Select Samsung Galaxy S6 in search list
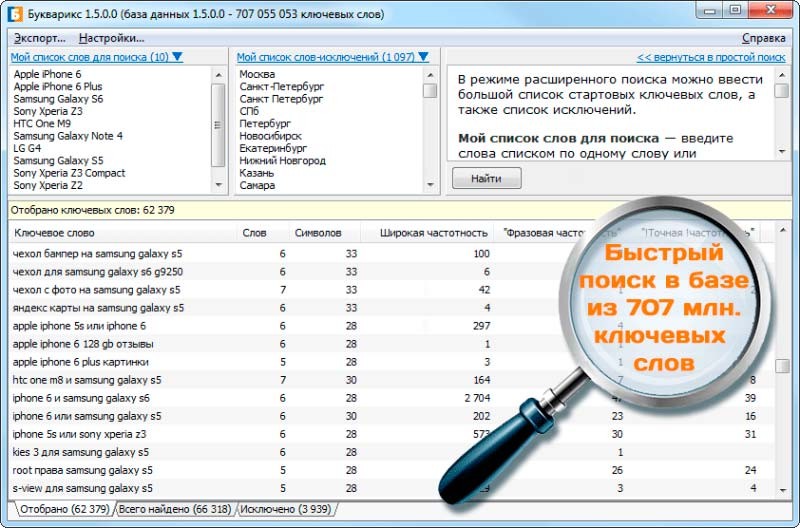 tap(58, 99)
